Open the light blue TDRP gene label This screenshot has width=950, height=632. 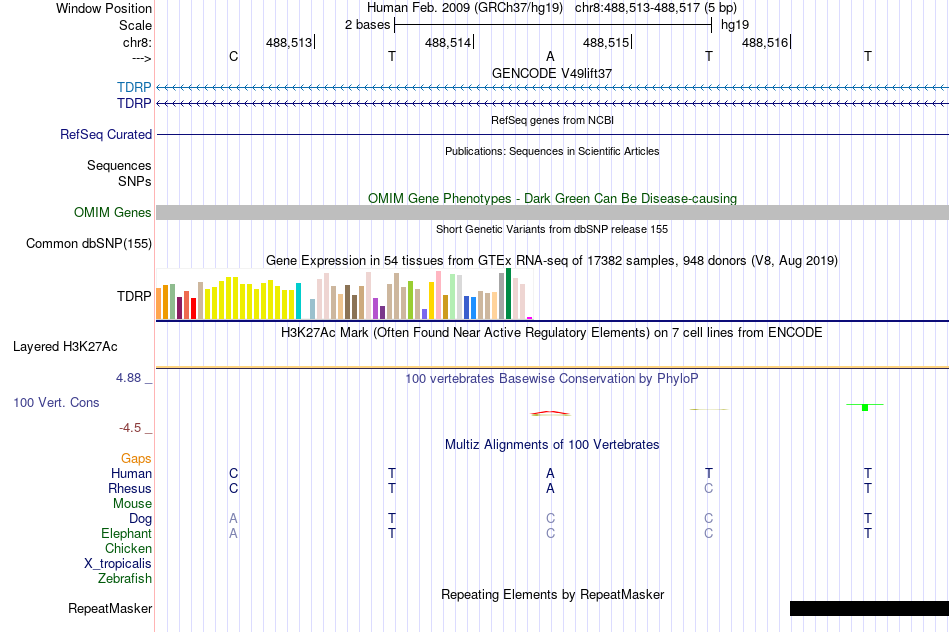(x=134, y=87)
